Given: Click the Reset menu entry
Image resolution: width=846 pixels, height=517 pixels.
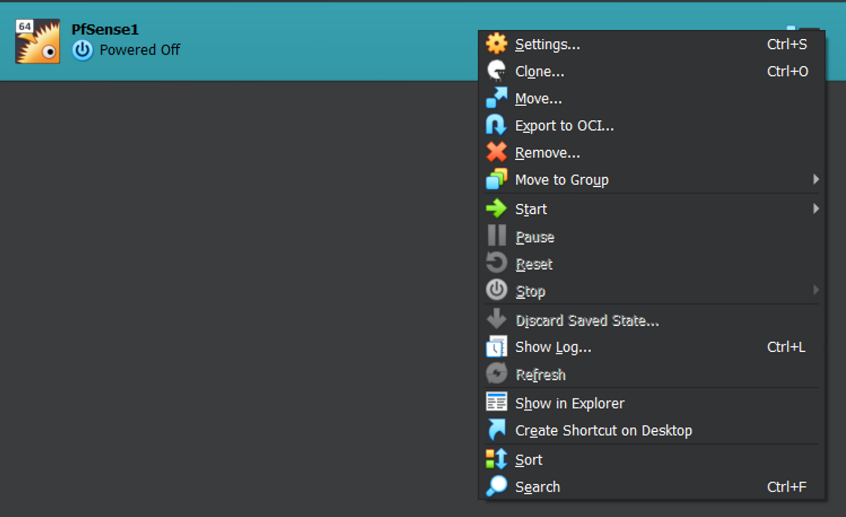Looking at the screenshot, I should click(652, 264).
